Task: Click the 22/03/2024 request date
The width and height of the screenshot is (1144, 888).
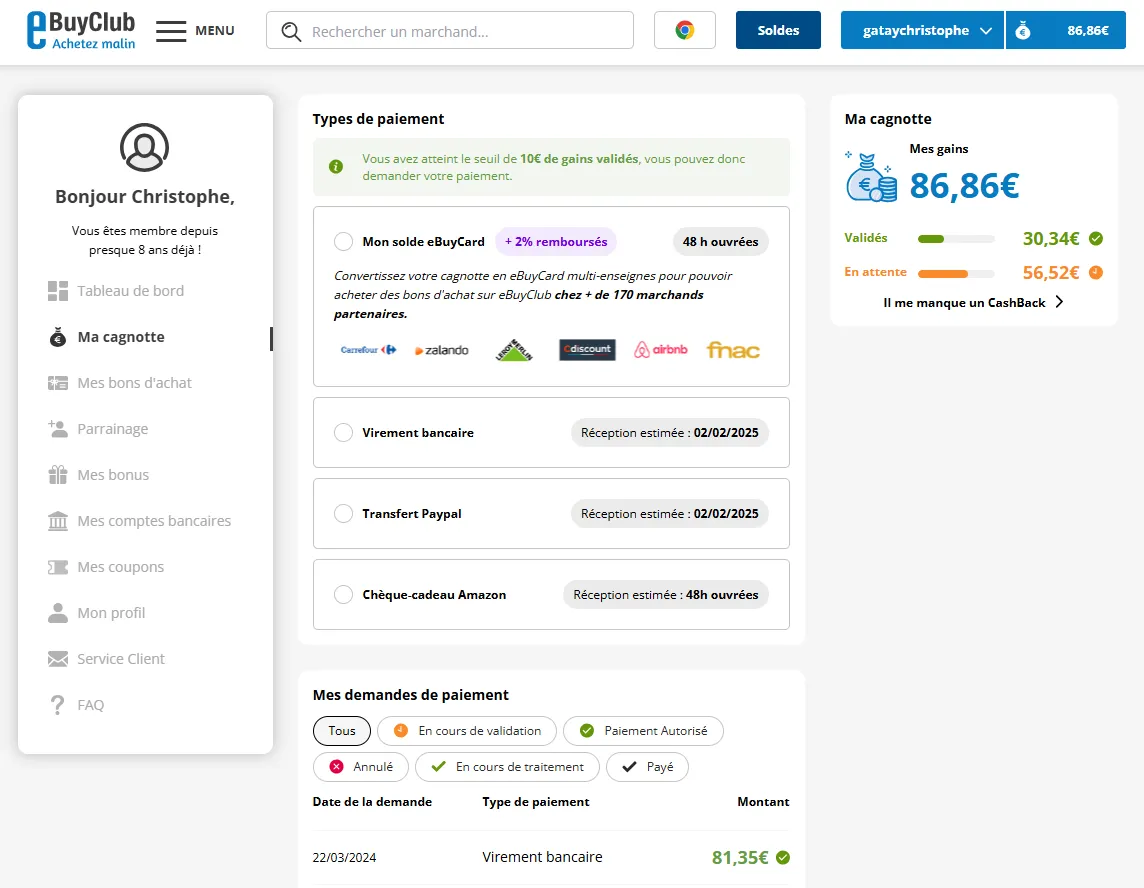Action: 344,858
